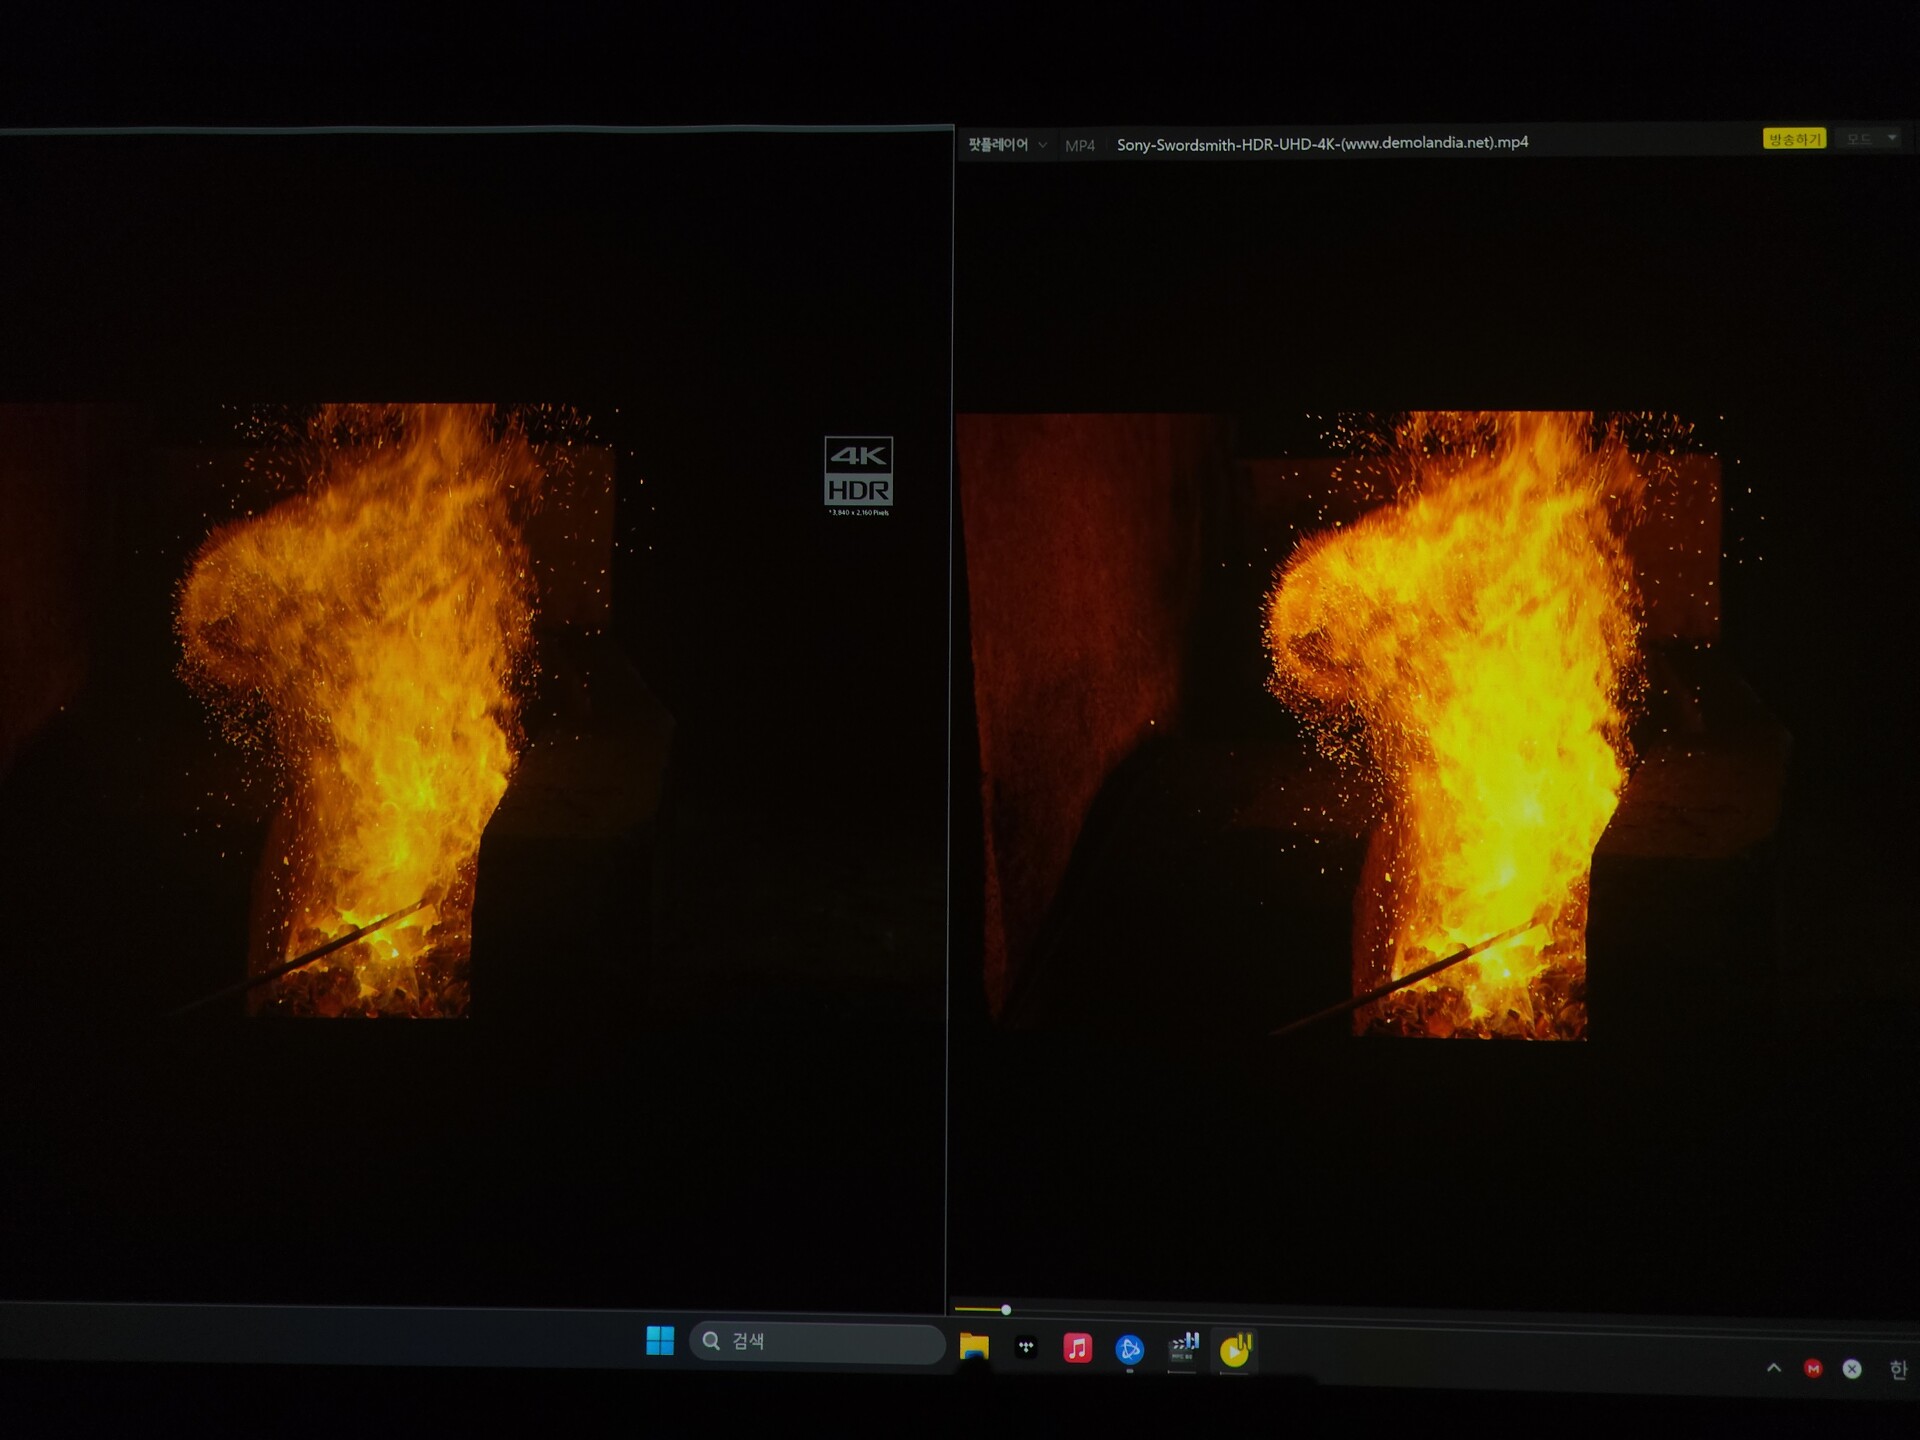Show hidden system tray icons
1920x1440 pixels.
pos(1773,1368)
